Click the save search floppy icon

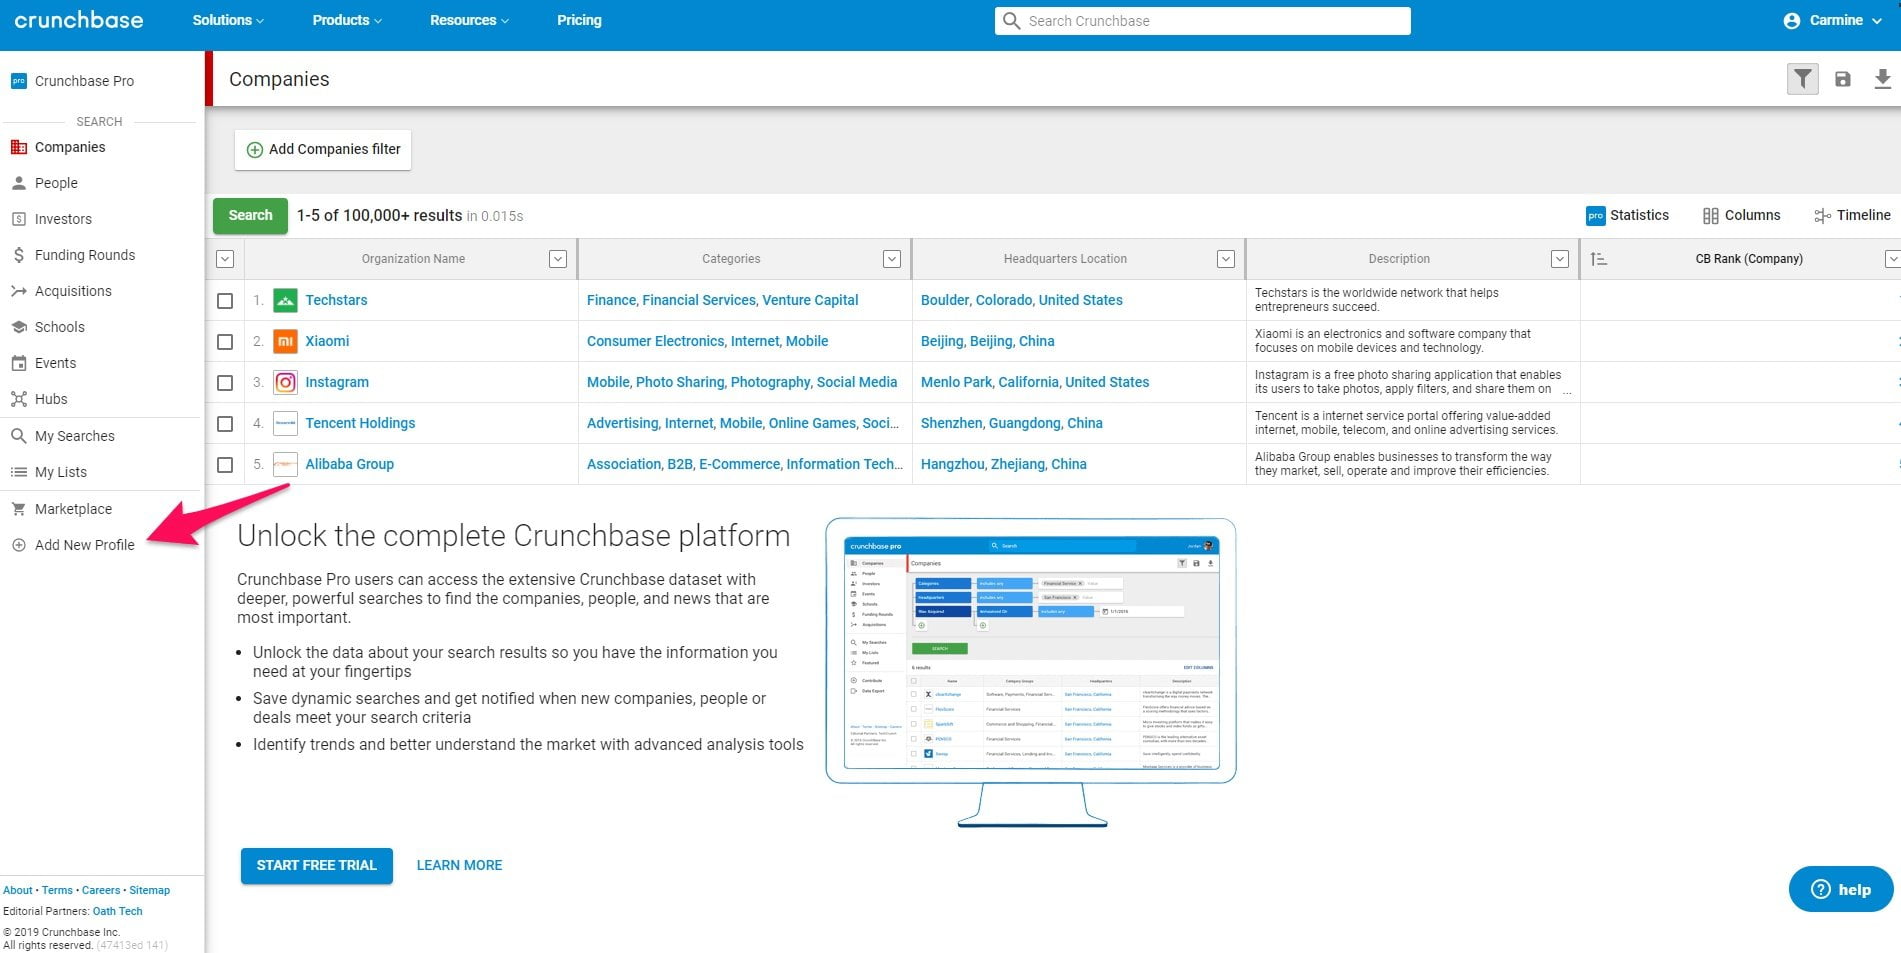point(1843,79)
